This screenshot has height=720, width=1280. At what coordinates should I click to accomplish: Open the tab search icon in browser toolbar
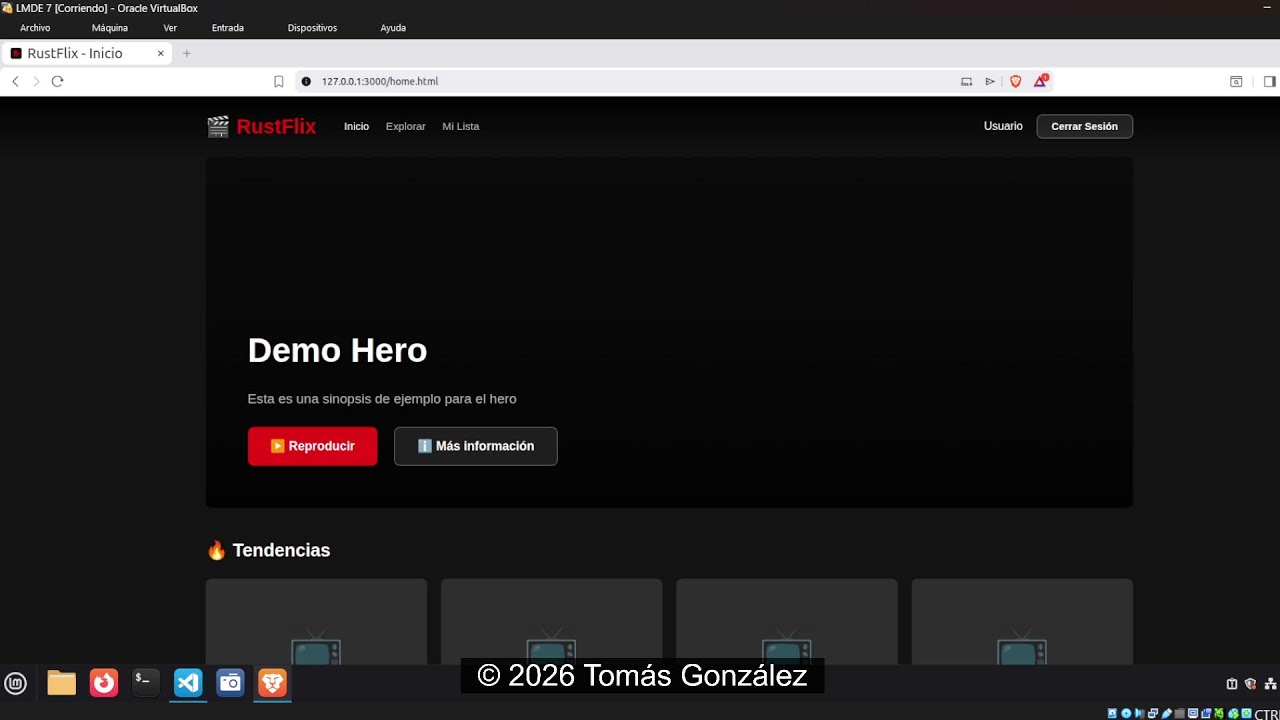pos(1236,81)
